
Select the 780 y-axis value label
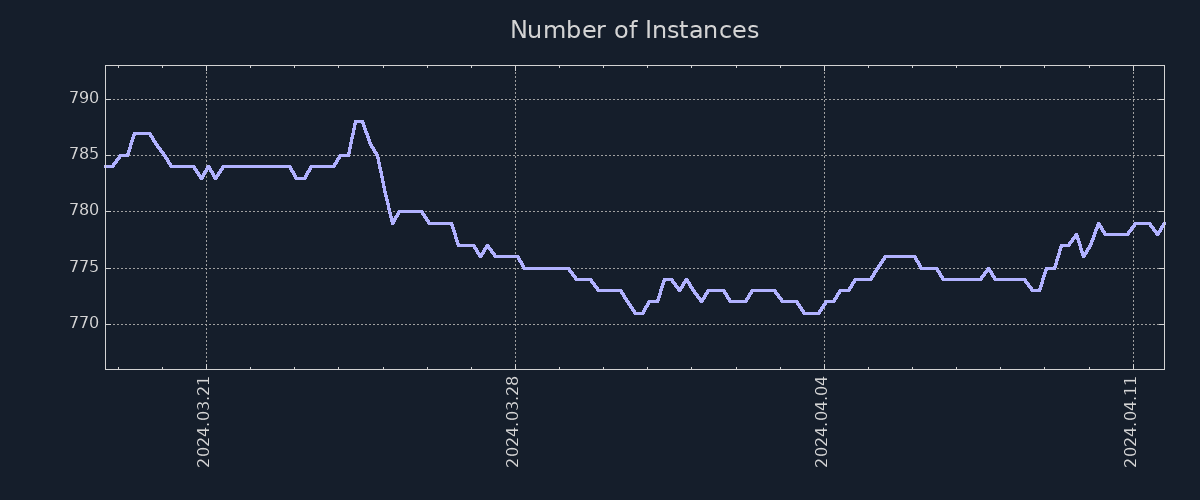83,211
